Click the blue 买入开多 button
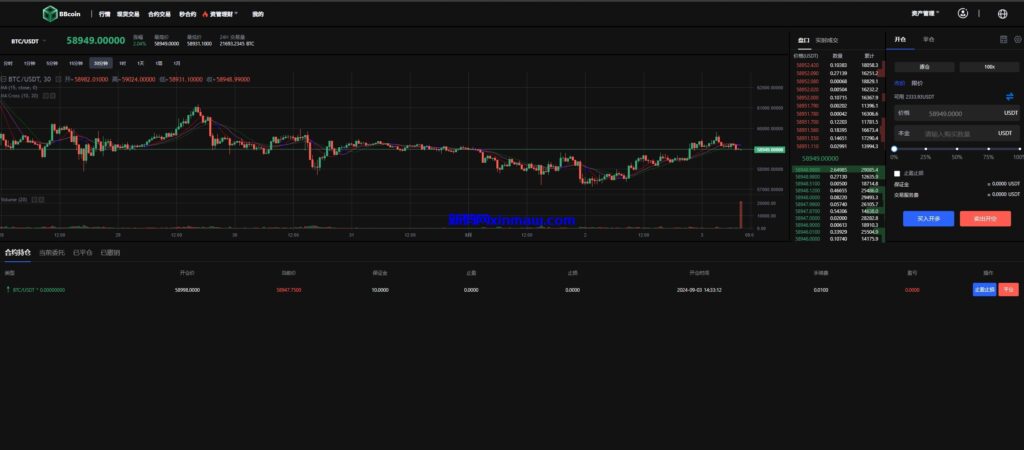This screenshot has width=1024, height=450. pos(928,218)
